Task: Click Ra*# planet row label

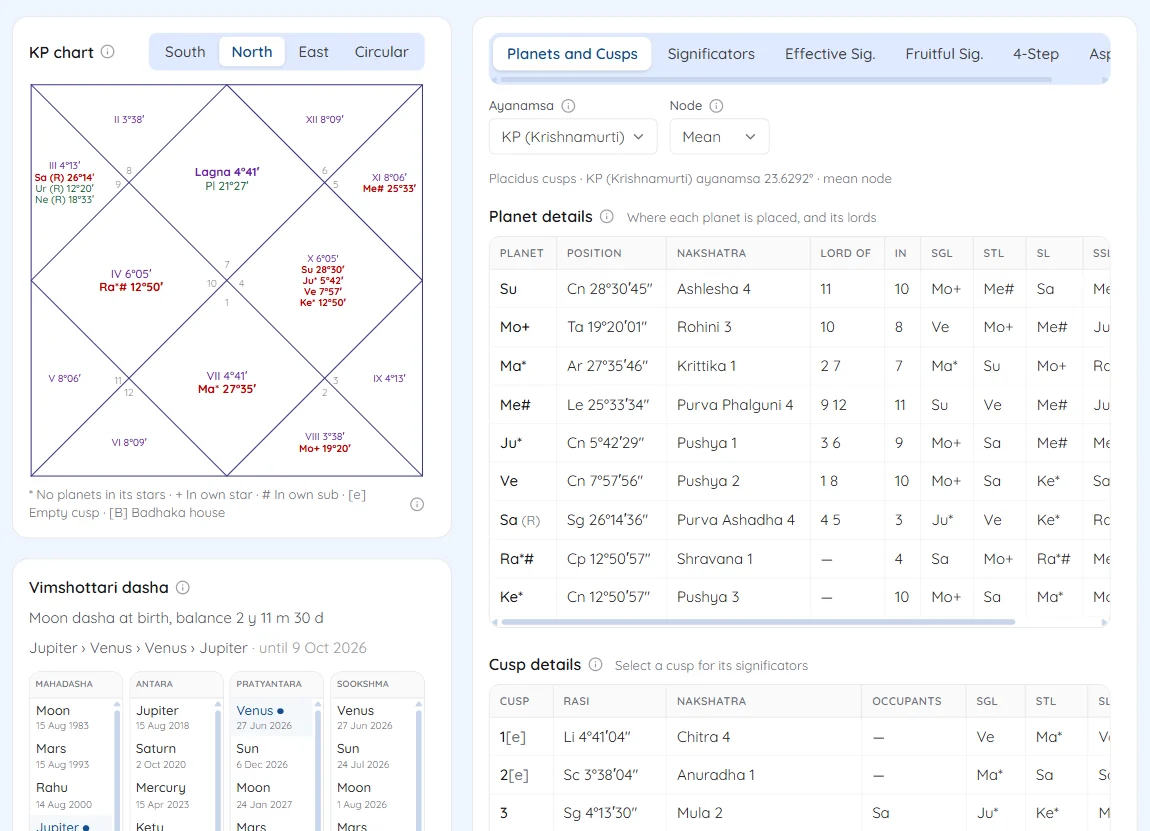Action: click(x=516, y=559)
